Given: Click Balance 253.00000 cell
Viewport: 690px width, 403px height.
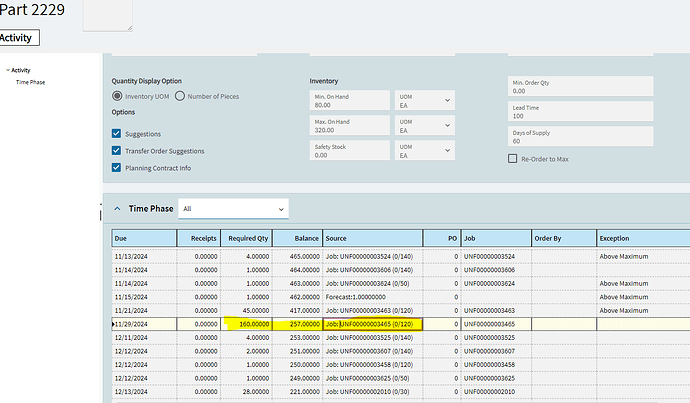Looking at the screenshot, I should click(x=297, y=338).
